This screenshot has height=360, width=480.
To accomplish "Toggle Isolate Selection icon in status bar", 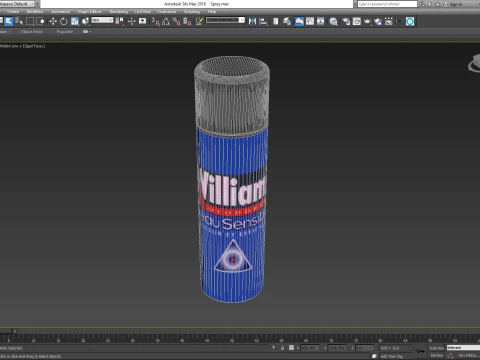I will 273,348.
